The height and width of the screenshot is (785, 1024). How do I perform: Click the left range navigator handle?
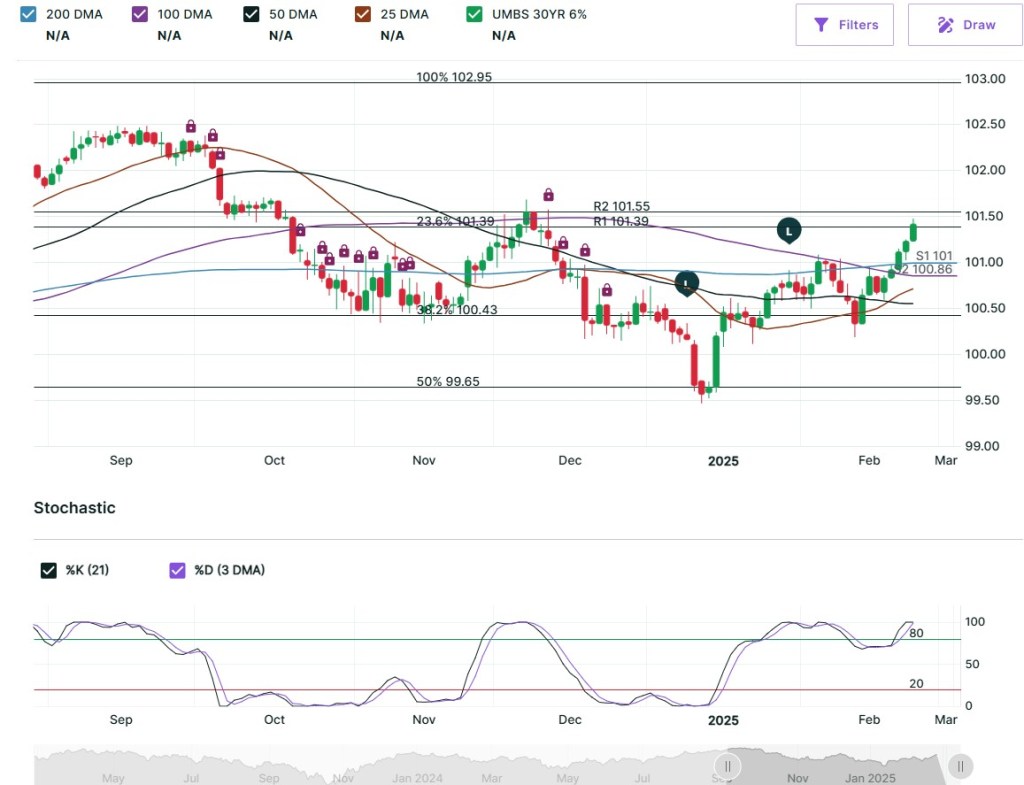click(728, 767)
